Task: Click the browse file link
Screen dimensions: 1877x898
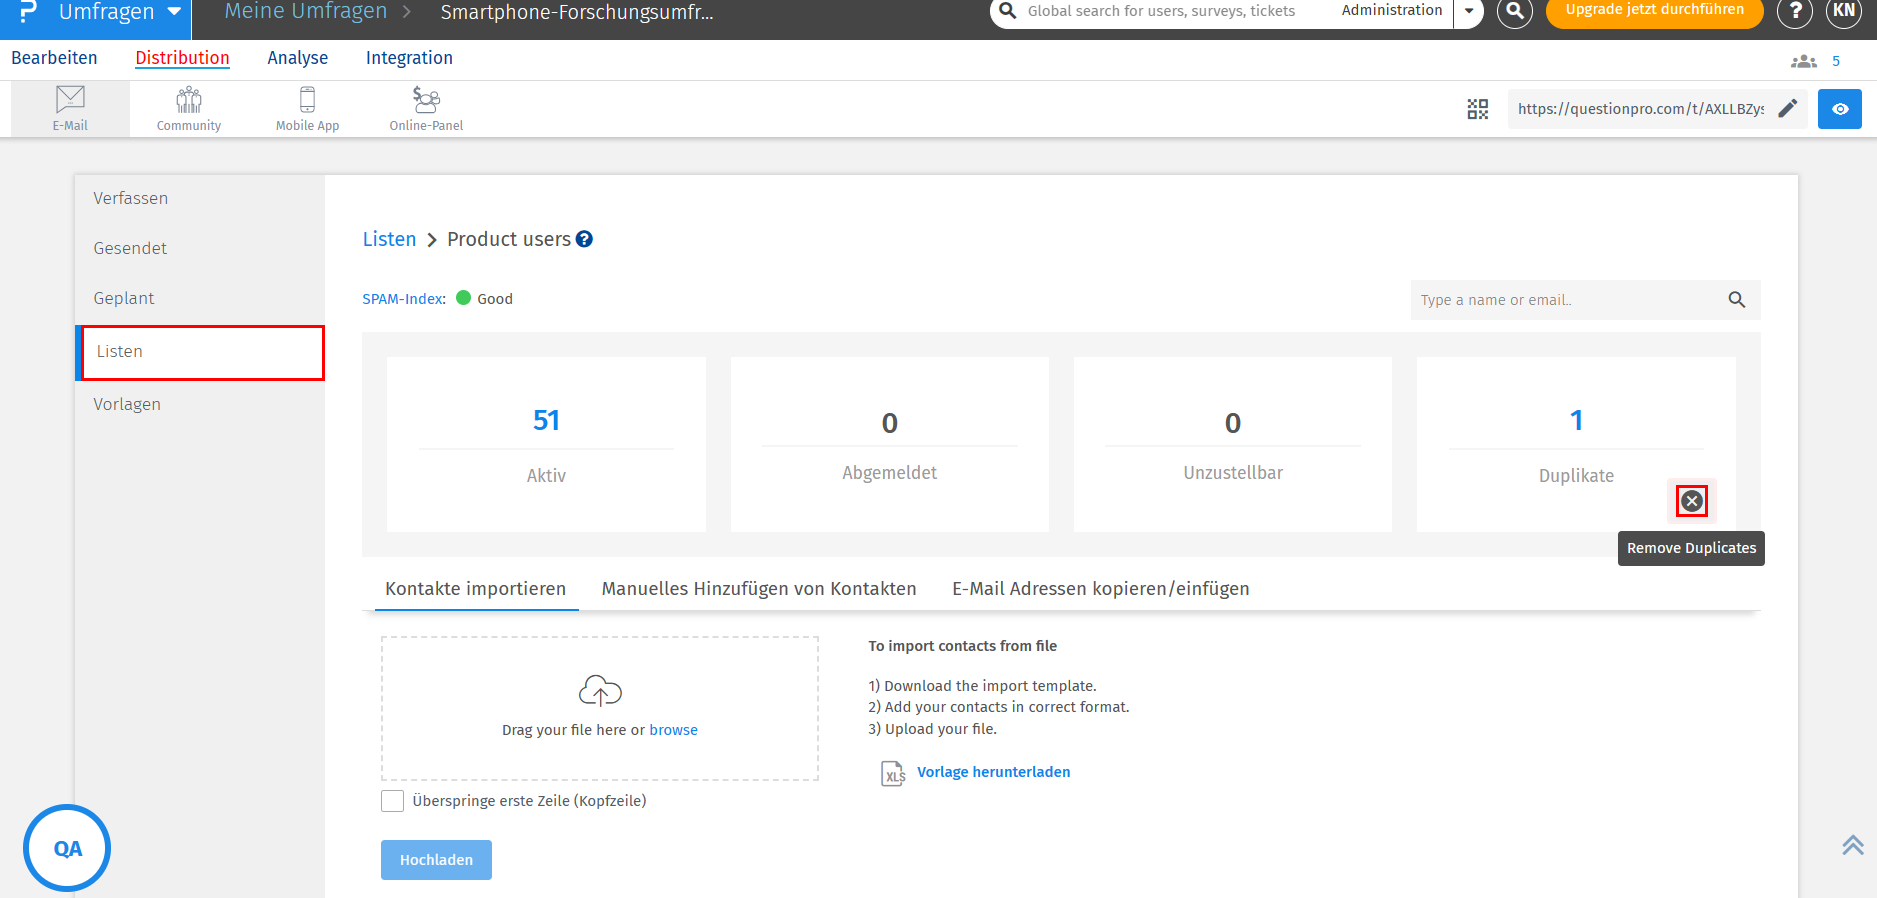Action: tap(674, 730)
